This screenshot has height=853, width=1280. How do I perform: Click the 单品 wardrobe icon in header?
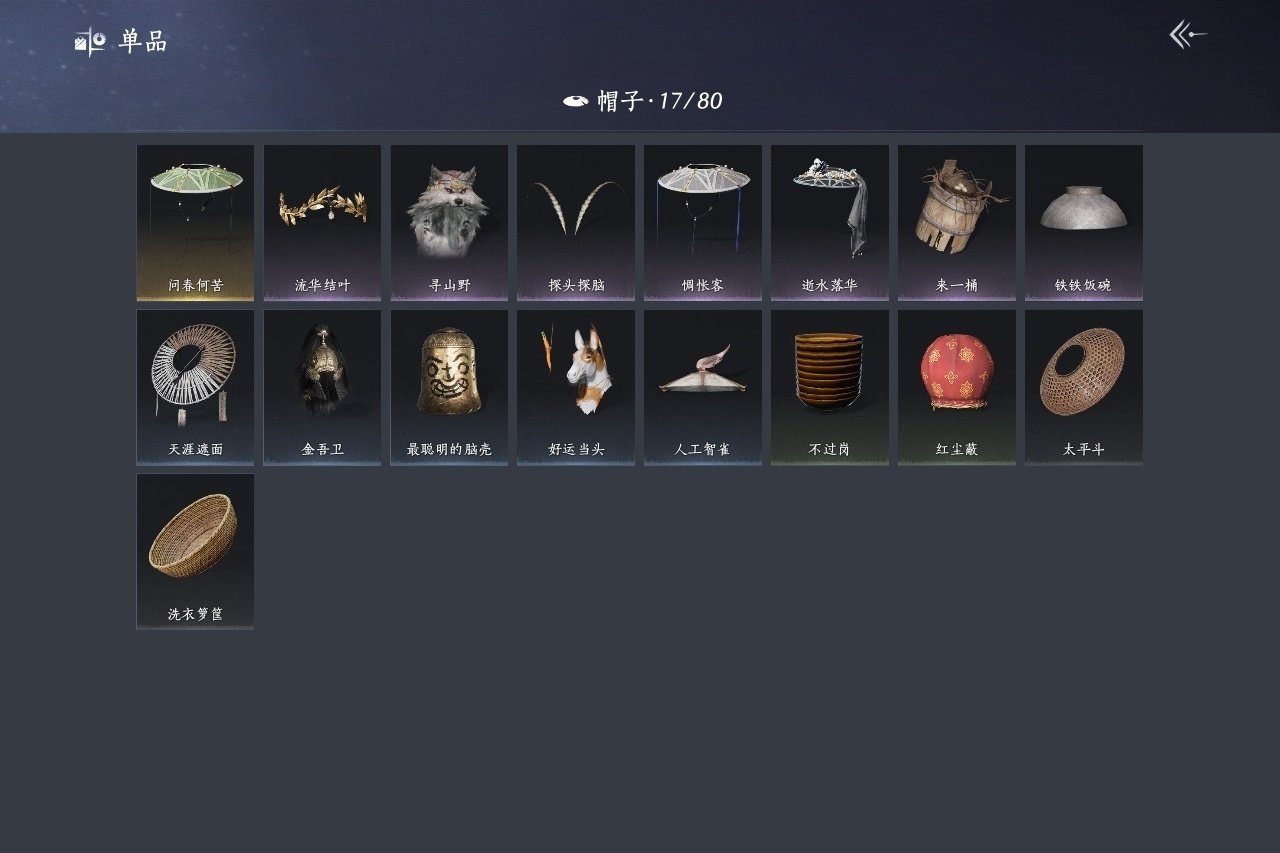click(90, 42)
